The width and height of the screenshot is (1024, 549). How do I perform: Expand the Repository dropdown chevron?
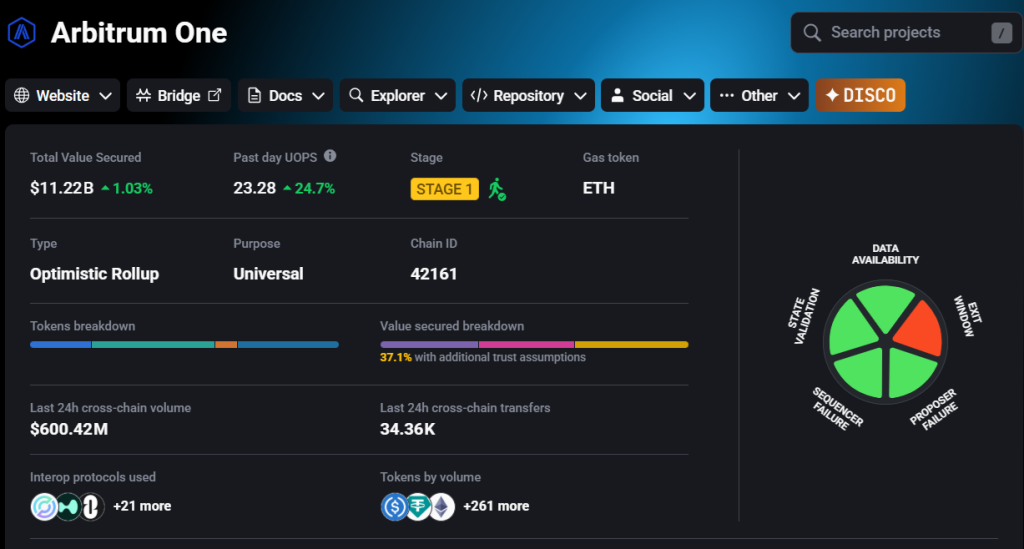pos(580,96)
